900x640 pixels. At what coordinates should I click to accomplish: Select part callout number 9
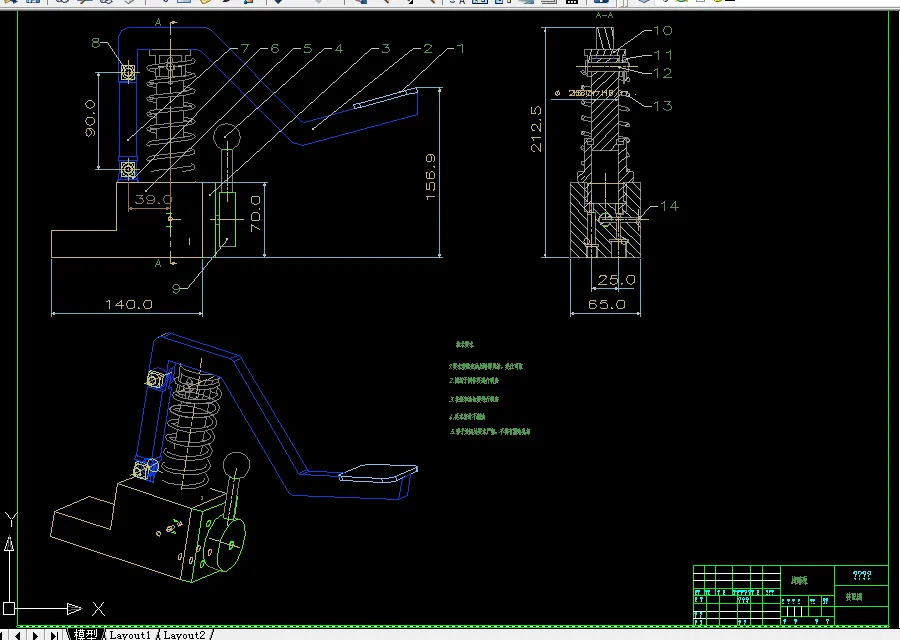177,288
